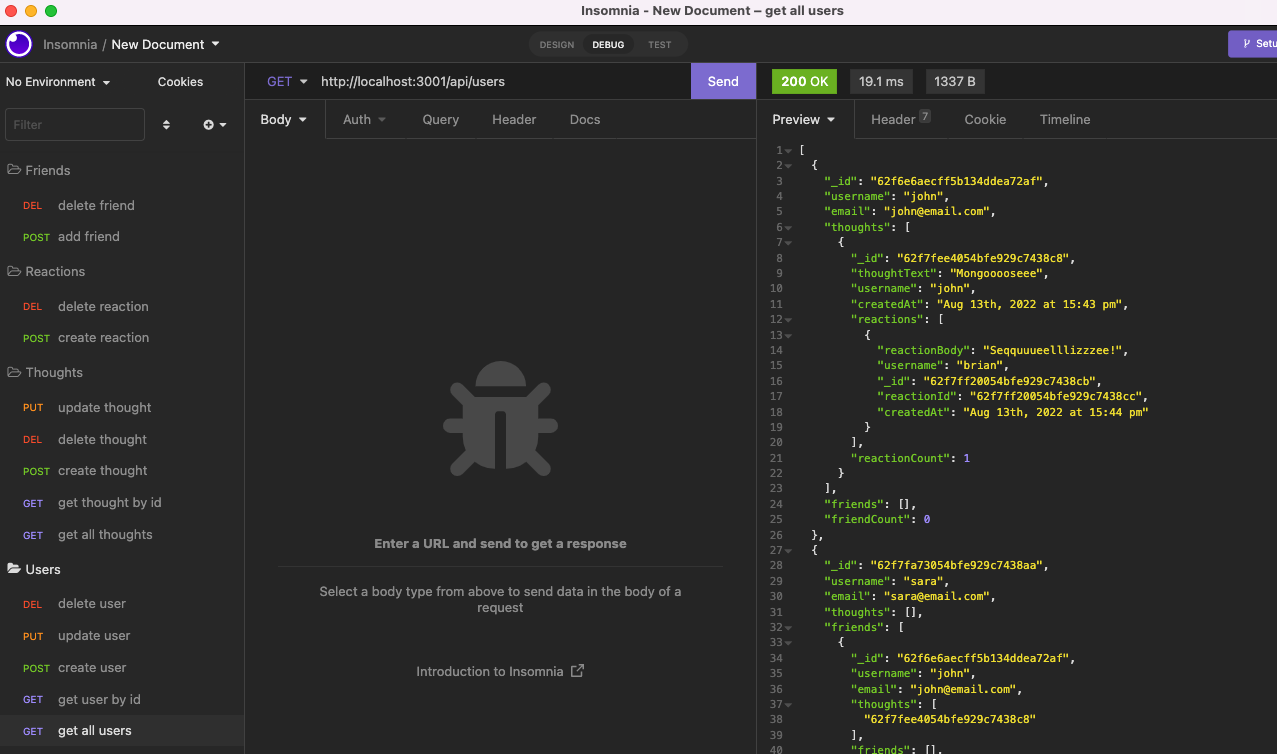This screenshot has width=1277, height=754.
Task: Open the request Header tab
Action: (x=514, y=119)
